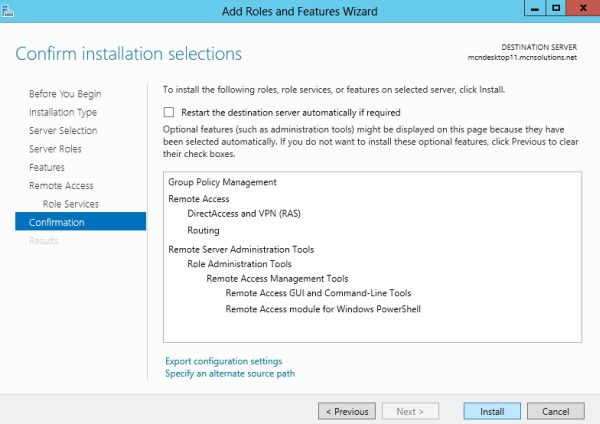
Task: Enable automatic restart of destination server
Action: [169, 113]
